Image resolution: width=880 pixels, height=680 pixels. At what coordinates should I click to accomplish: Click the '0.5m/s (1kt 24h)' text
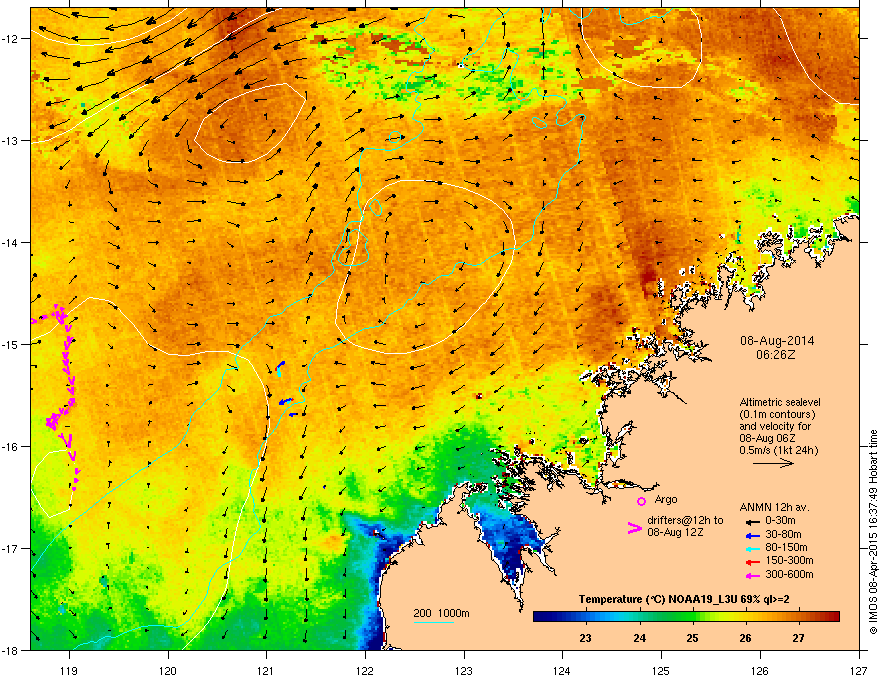tap(778, 451)
